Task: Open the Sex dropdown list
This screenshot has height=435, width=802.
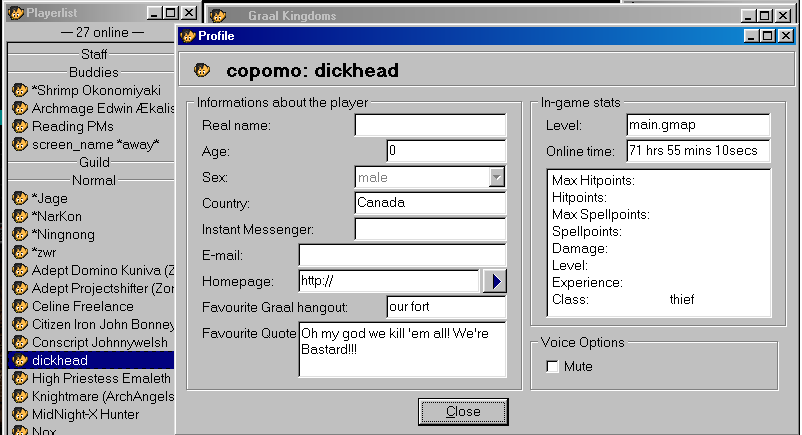Action: (x=496, y=178)
